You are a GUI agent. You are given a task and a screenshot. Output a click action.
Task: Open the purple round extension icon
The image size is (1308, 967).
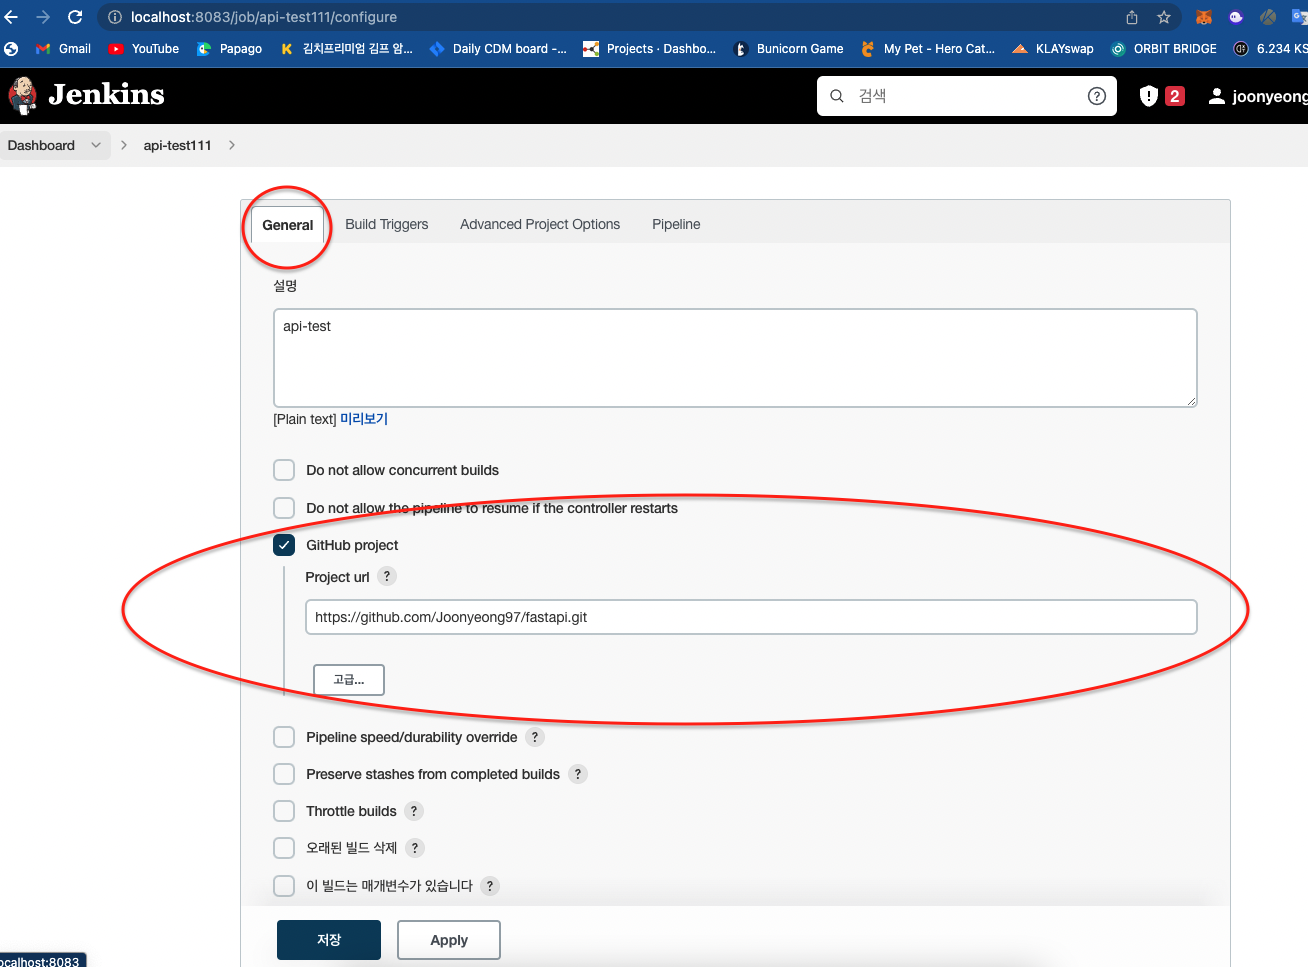coord(1236,17)
